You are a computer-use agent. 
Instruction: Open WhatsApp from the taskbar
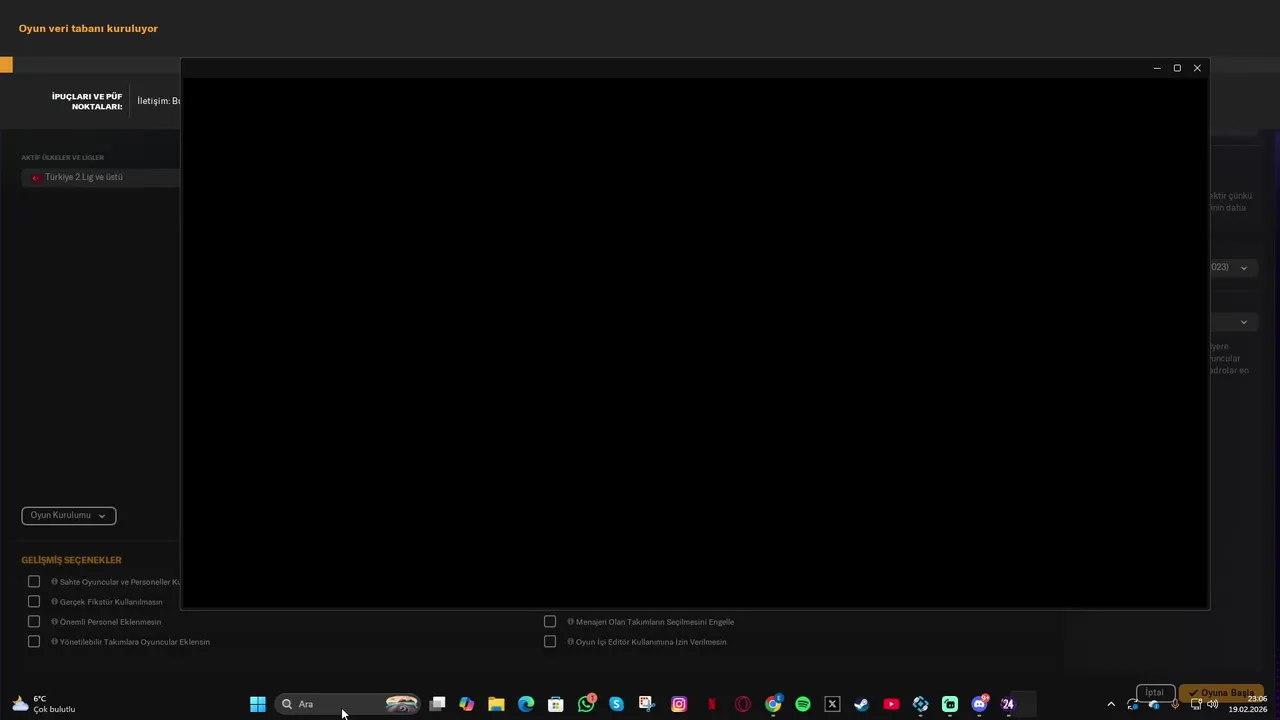coord(586,704)
